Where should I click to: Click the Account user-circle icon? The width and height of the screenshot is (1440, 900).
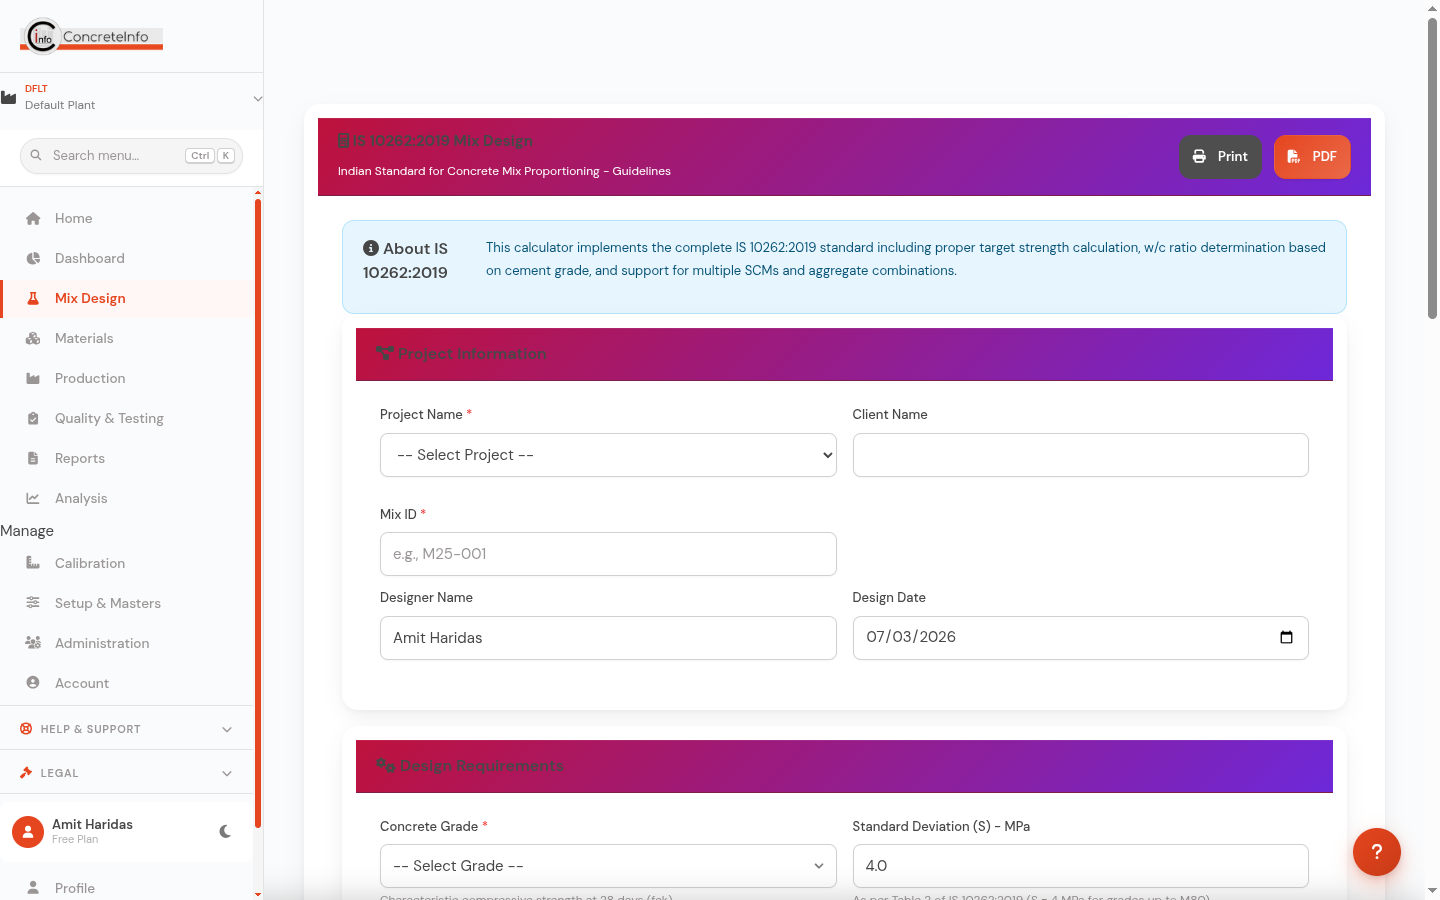(33, 683)
